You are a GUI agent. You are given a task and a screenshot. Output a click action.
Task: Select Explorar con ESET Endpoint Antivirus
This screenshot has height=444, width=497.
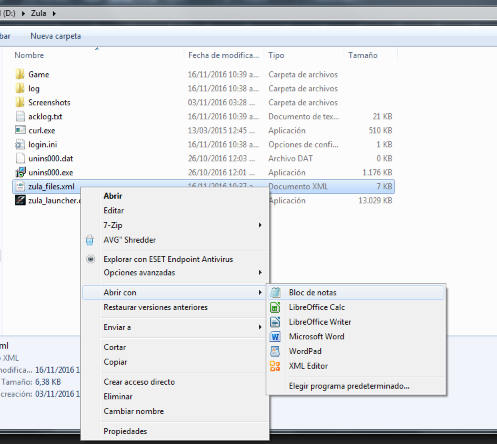click(175, 259)
